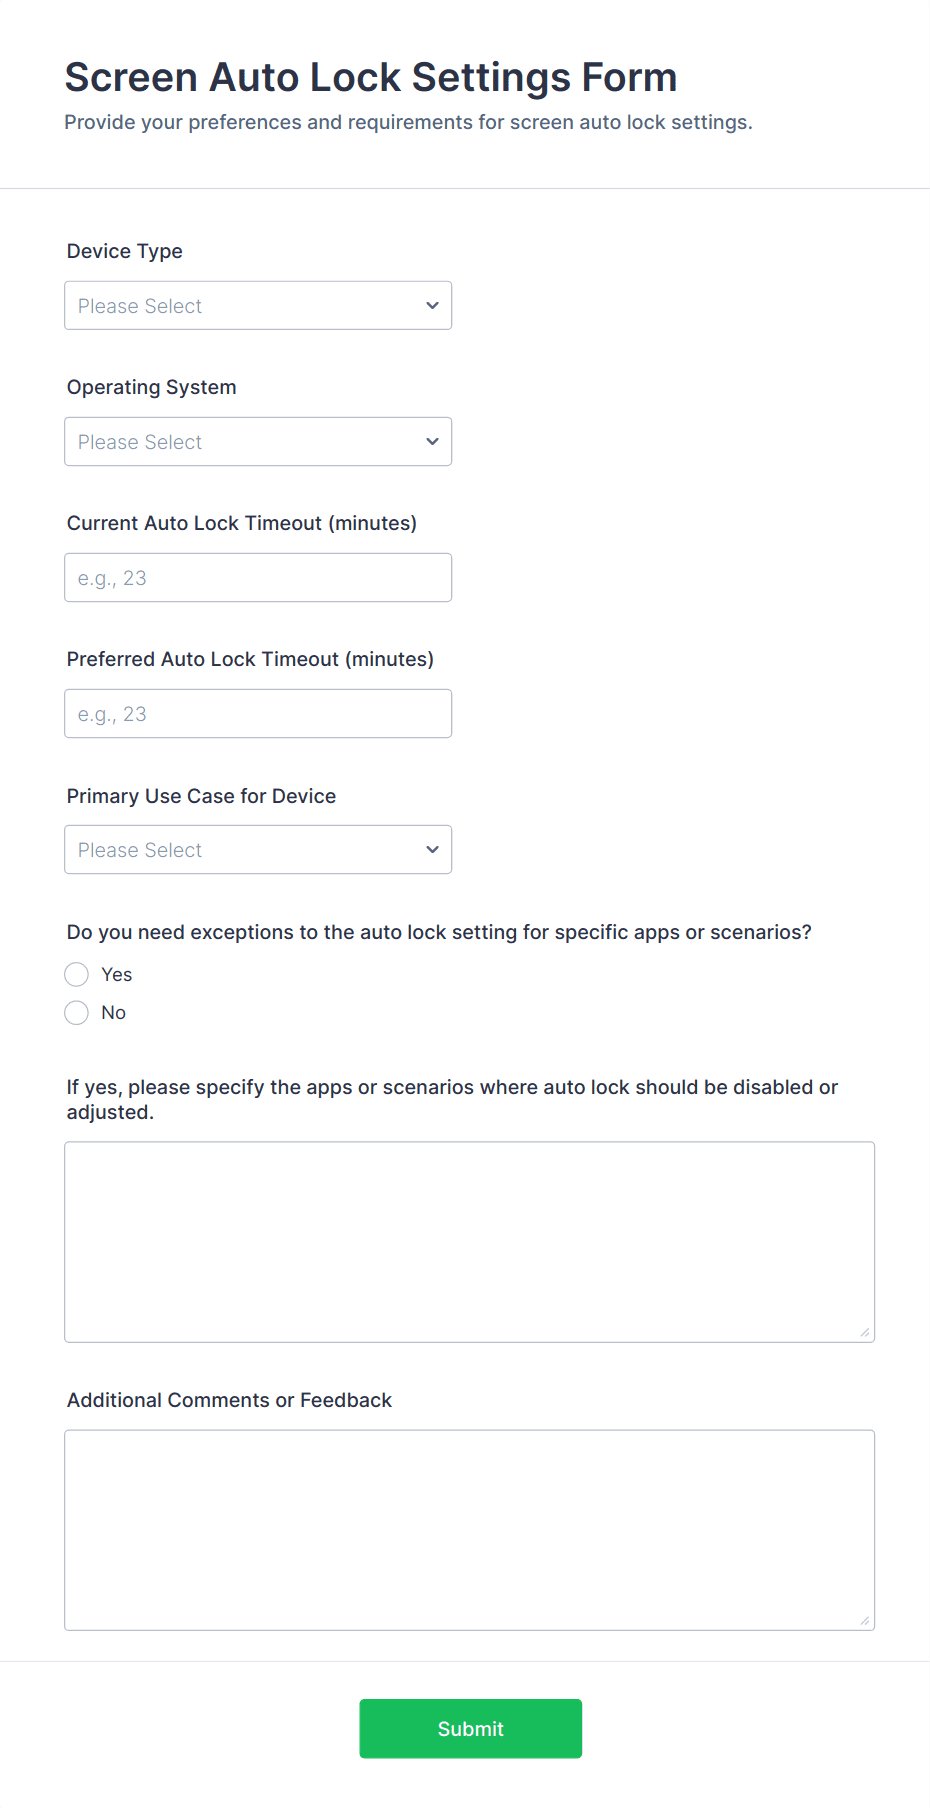The height and width of the screenshot is (1808, 930).
Task: Click the Operating System field label
Action: point(151,387)
